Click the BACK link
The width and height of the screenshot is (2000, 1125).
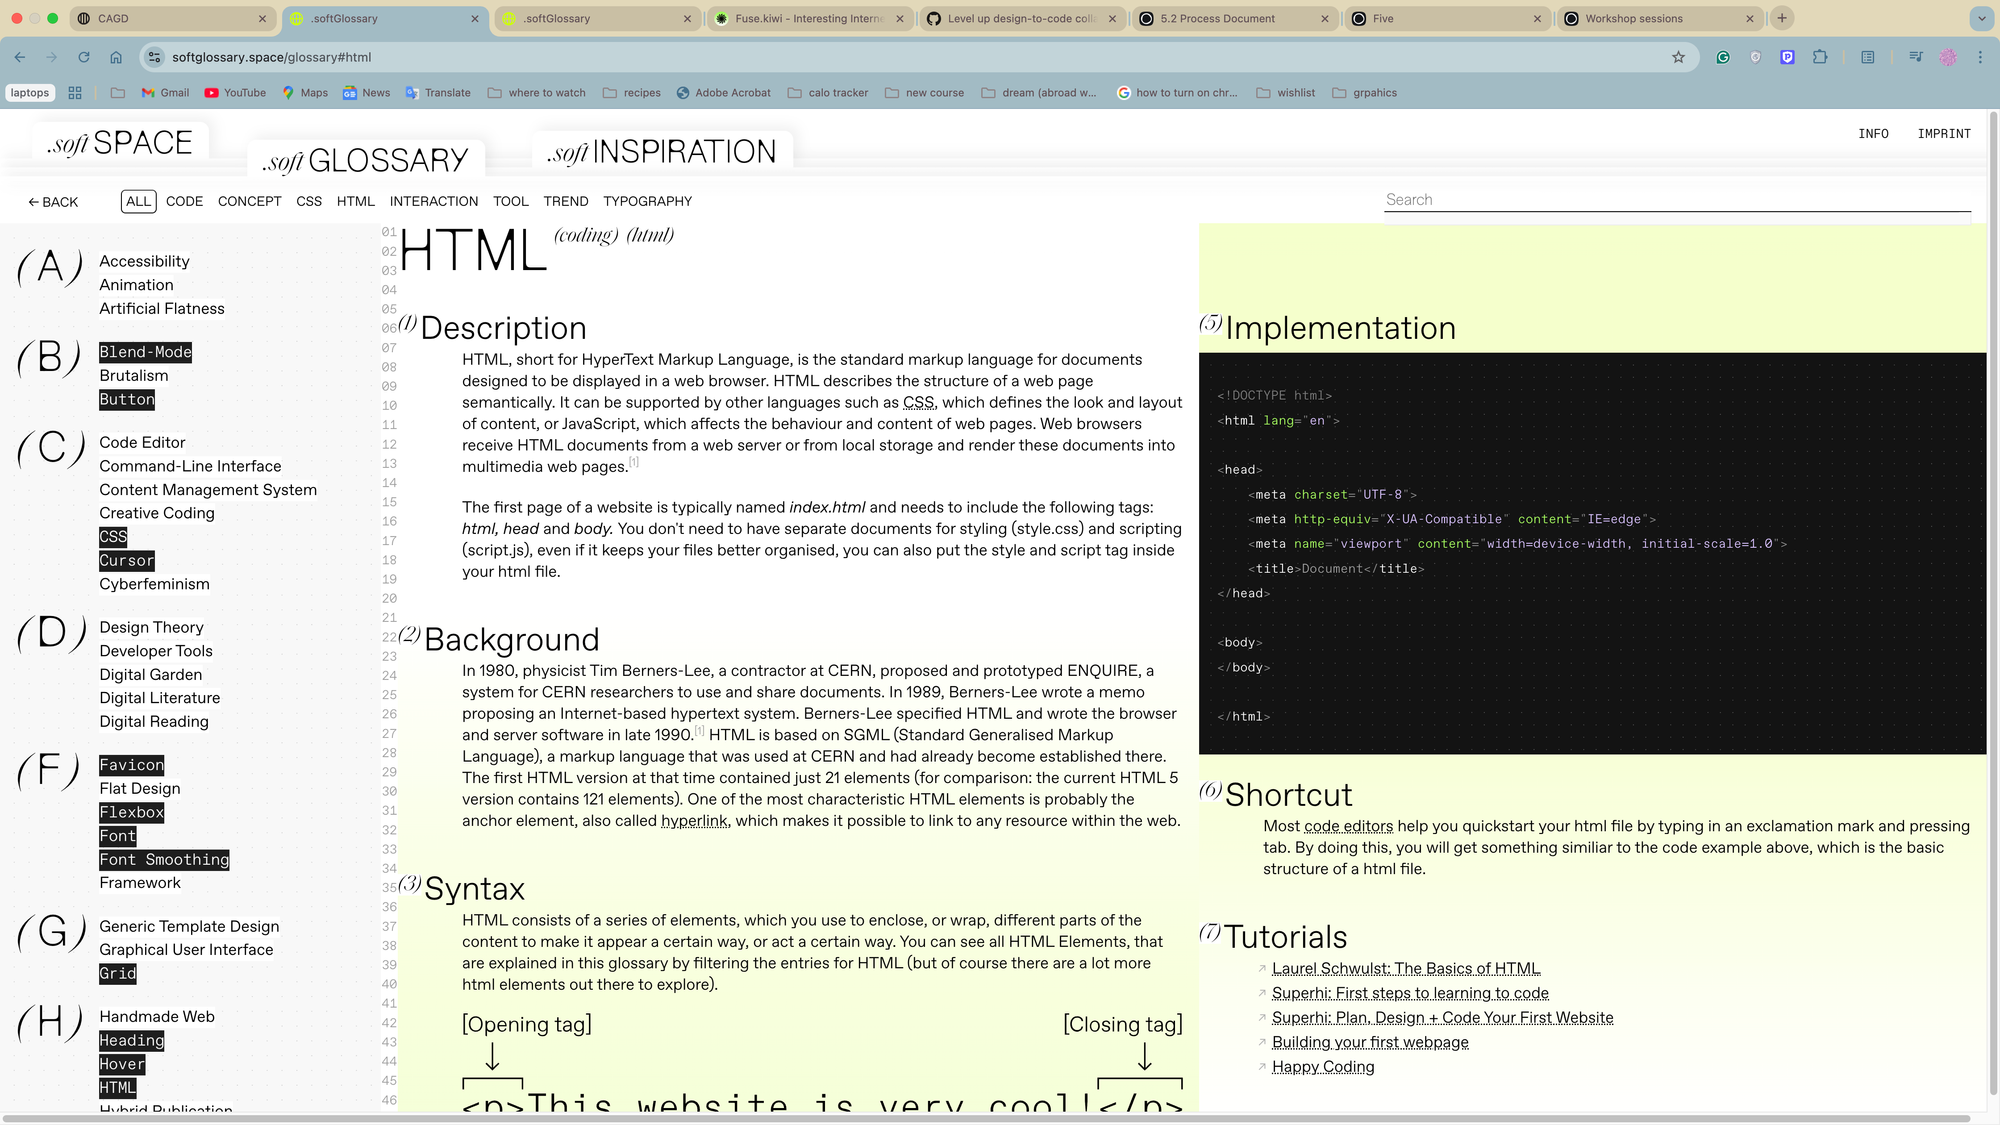[x=53, y=202]
